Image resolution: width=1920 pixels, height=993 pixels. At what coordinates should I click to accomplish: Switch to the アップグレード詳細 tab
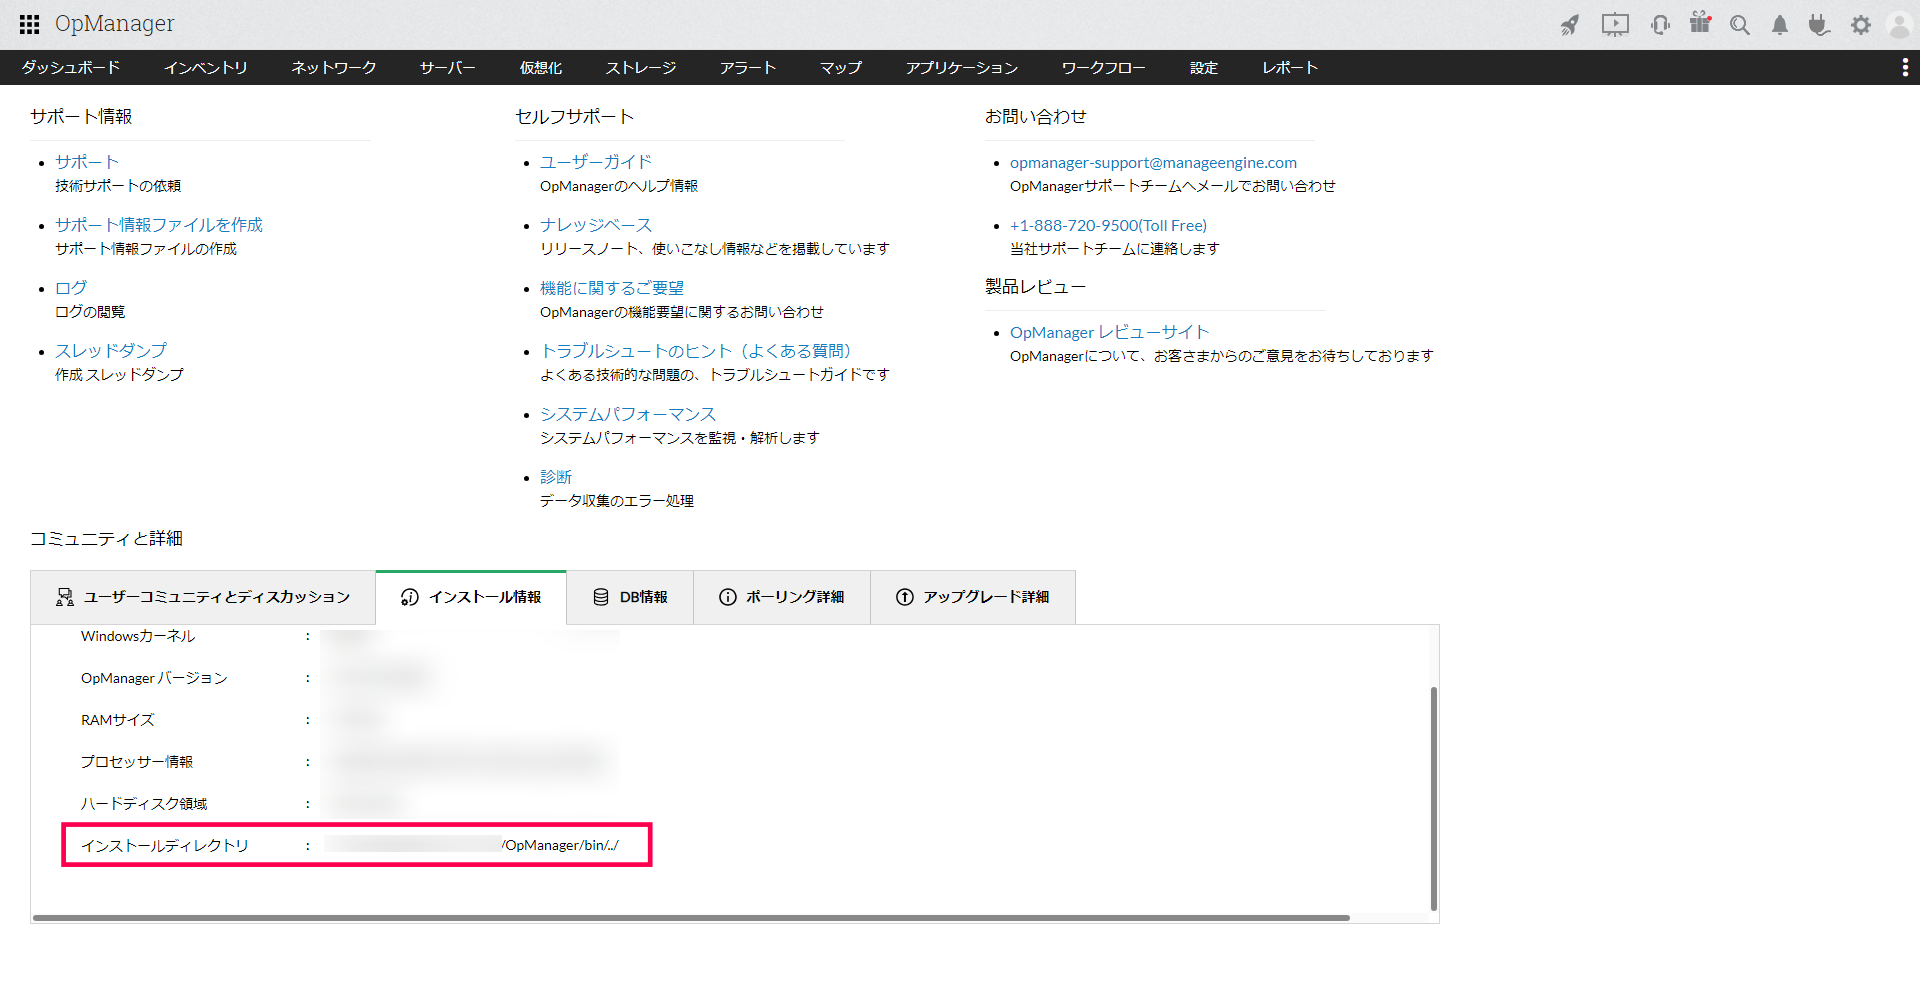point(972,597)
